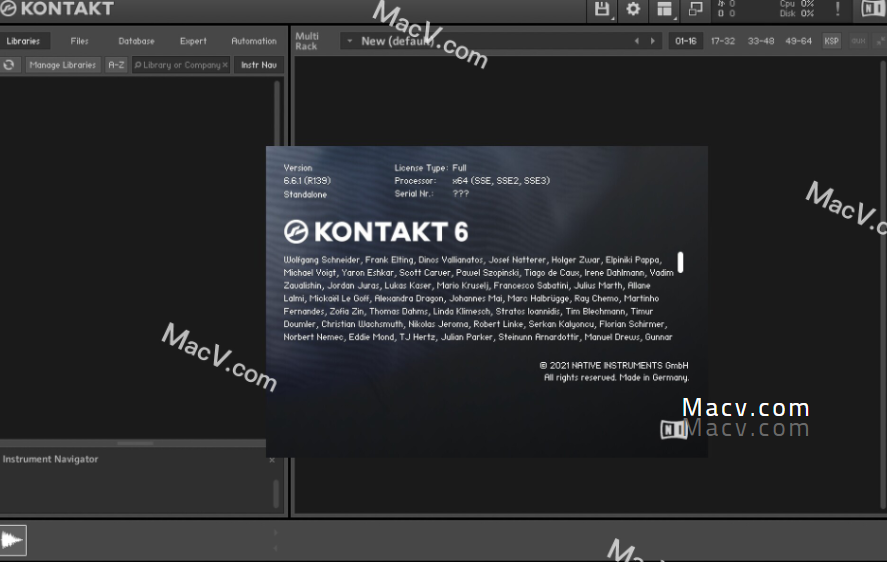The height and width of the screenshot is (562, 887).
Task: Click the Manage Libraries button
Action: click(62, 65)
